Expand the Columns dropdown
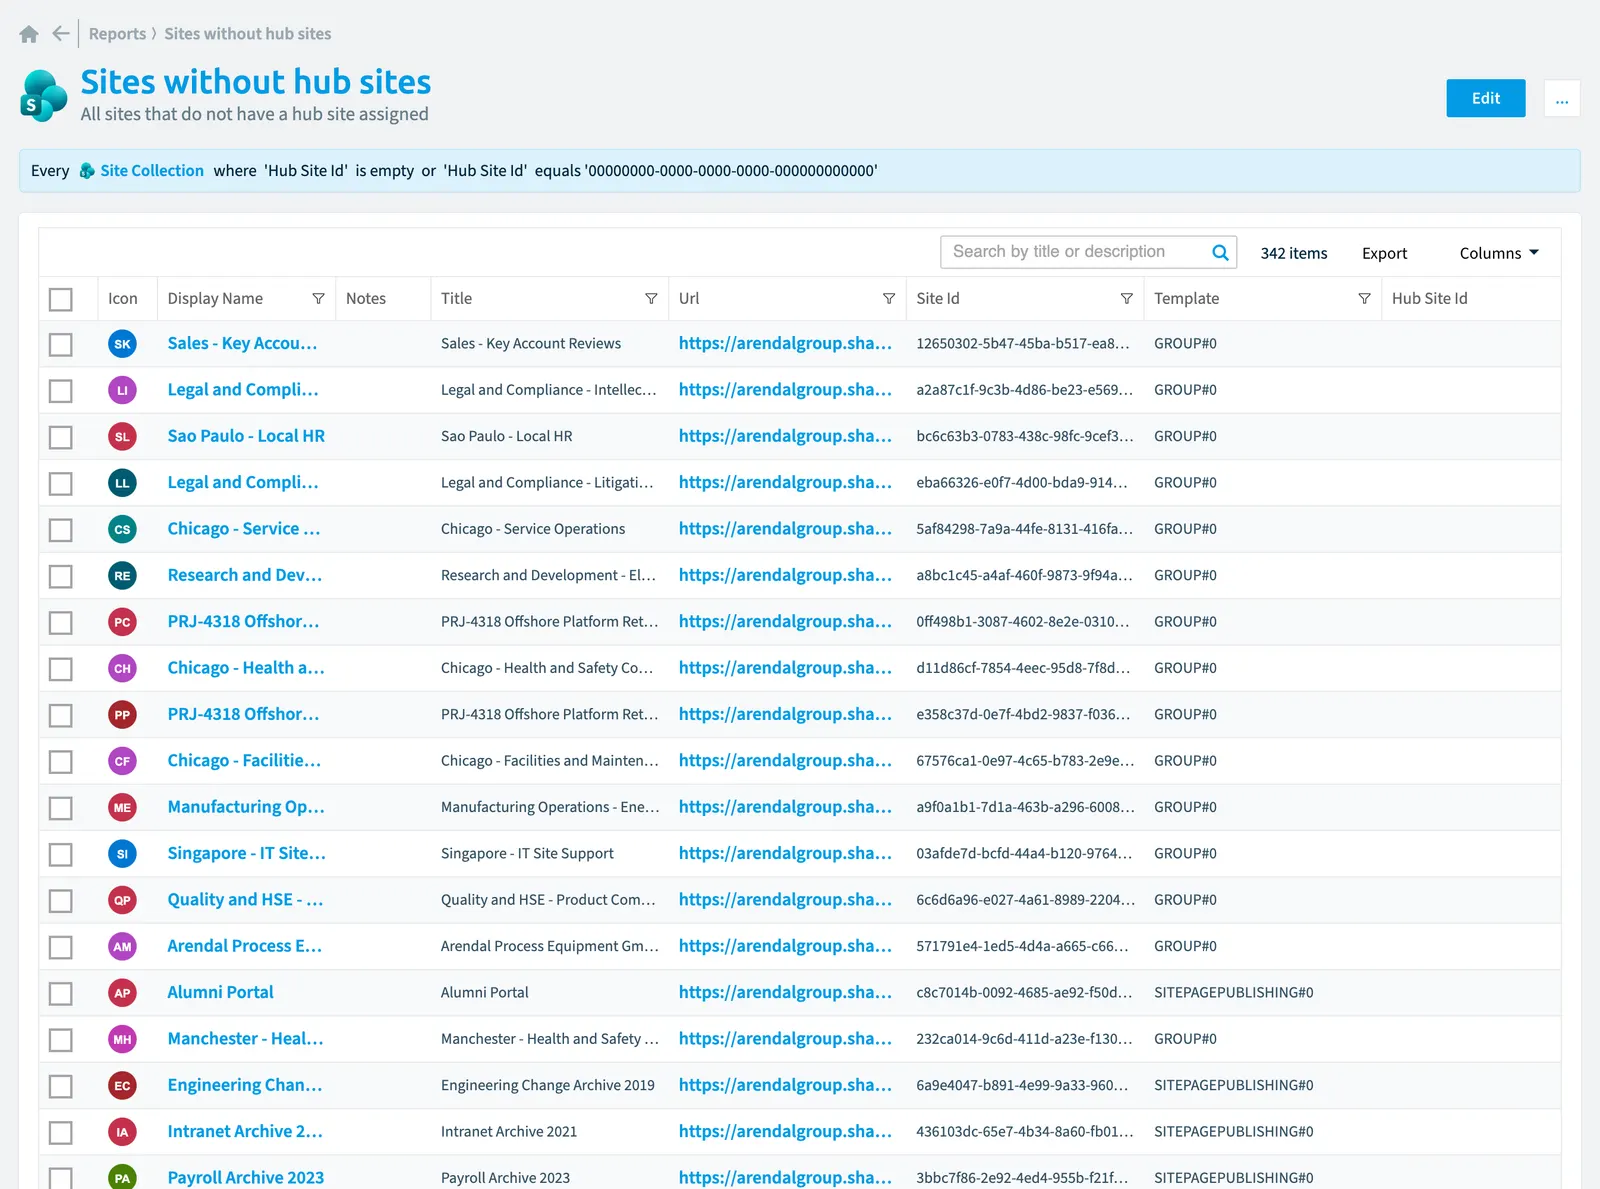 [x=1498, y=253]
